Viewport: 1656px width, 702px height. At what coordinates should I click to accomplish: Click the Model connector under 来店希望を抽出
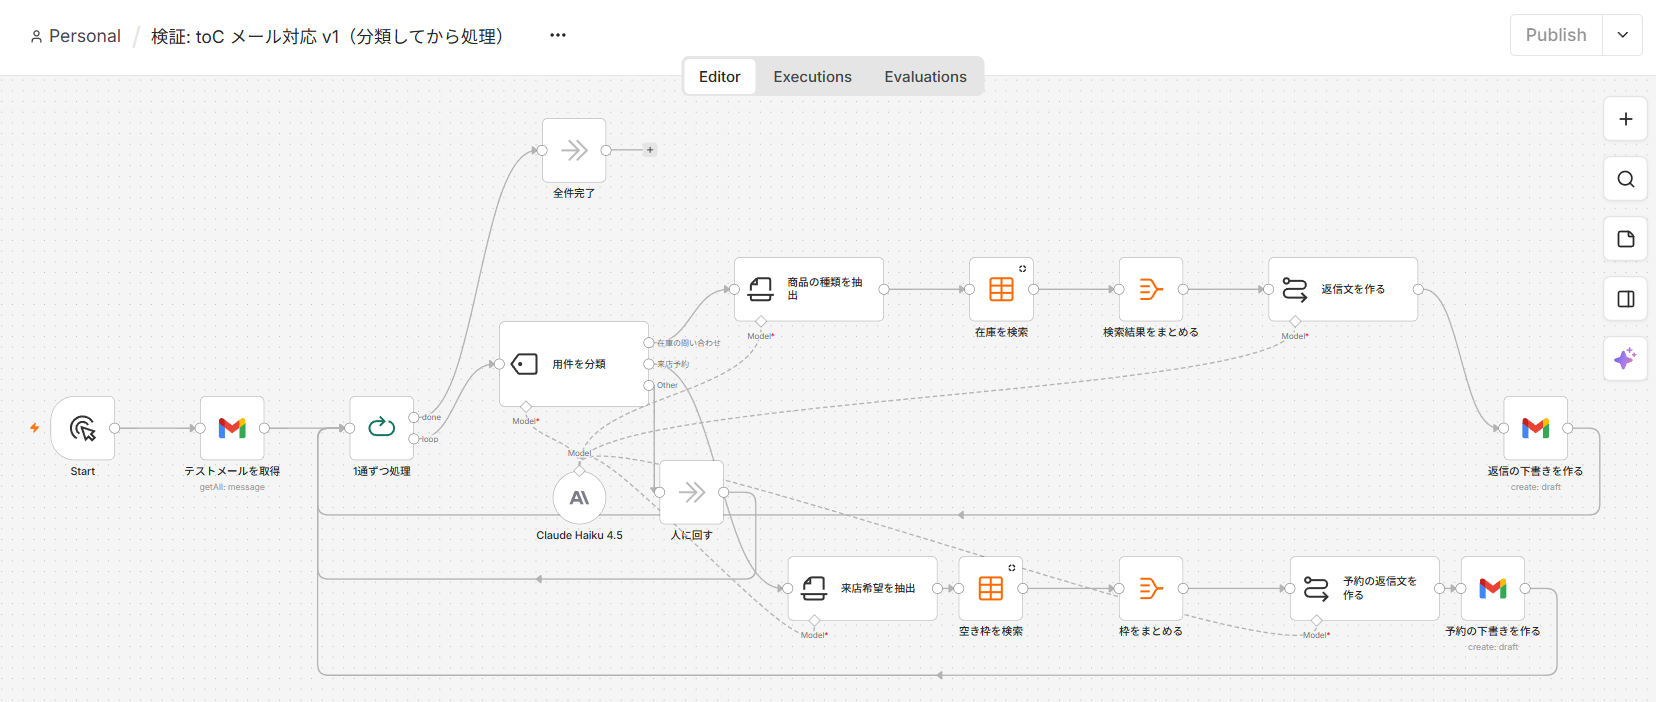click(814, 620)
